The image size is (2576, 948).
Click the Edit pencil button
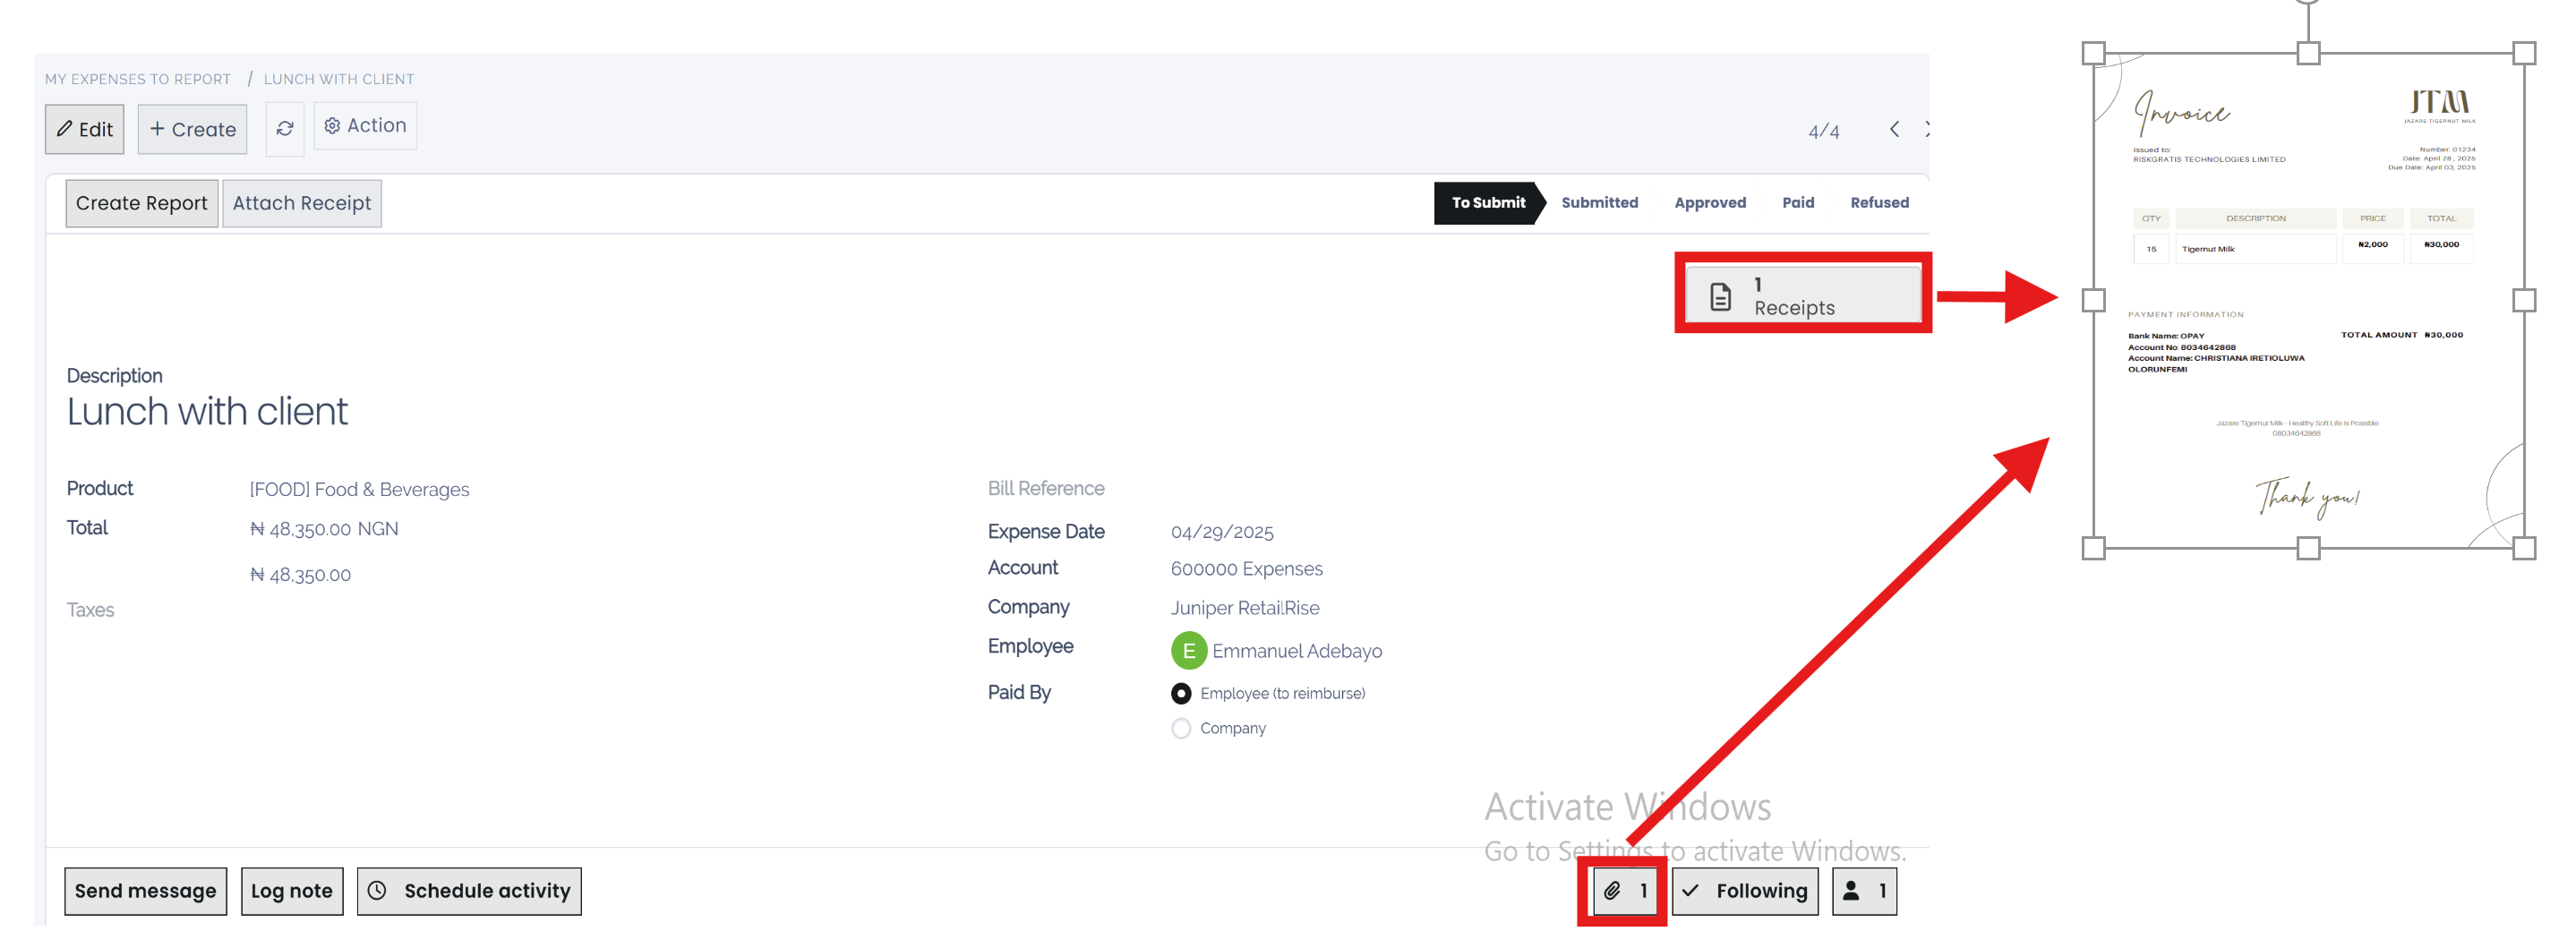[85, 130]
